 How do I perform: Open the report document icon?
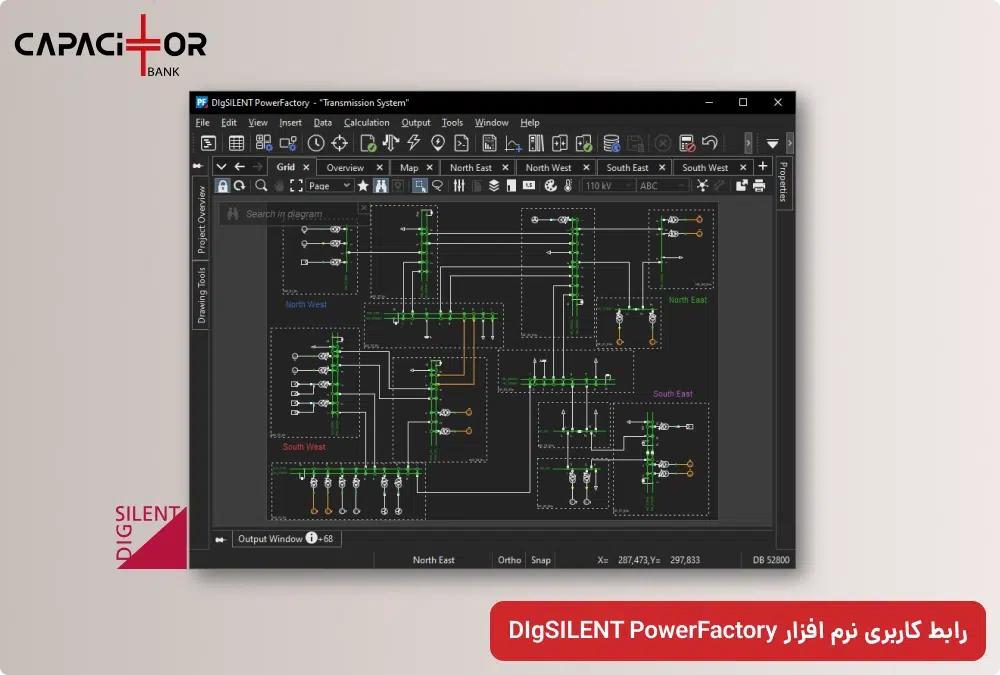click(489, 143)
